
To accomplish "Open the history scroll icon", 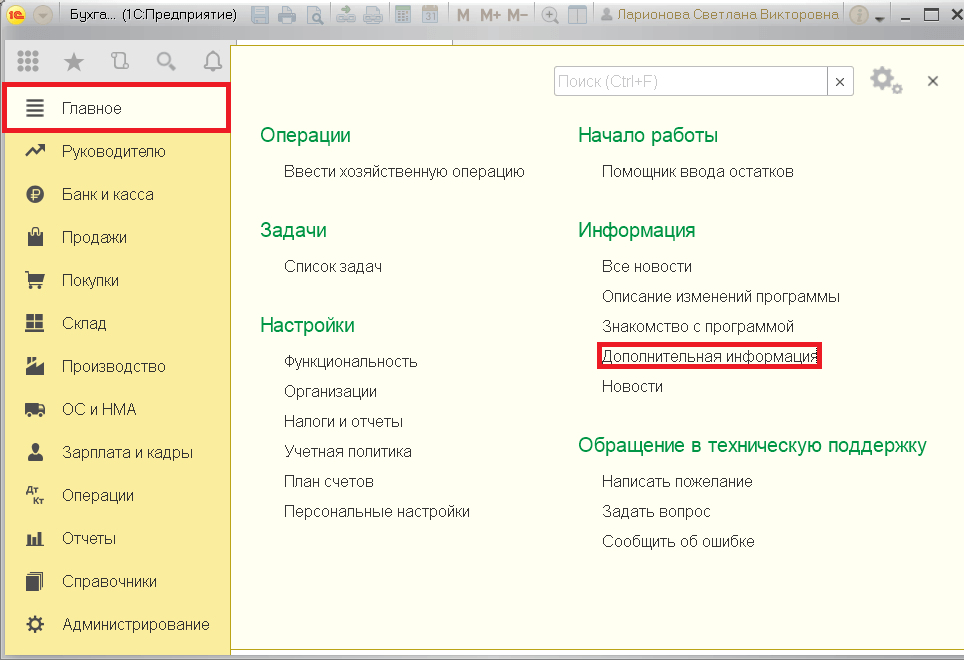I will [120, 61].
